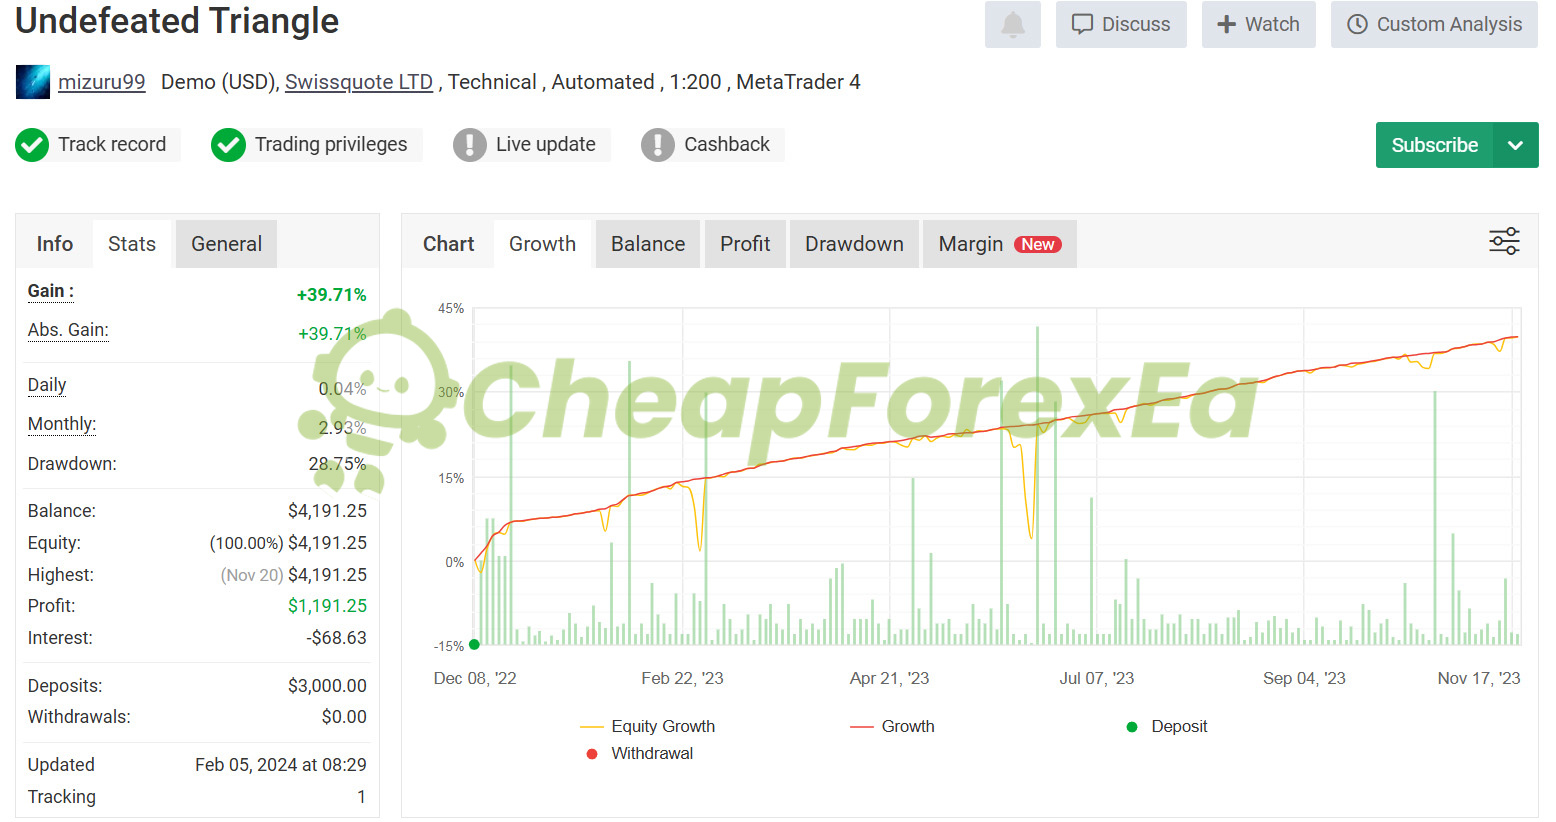The width and height of the screenshot is (1556, 822).
Task: Click Trading privileges green checkmark icon
Action: point(228,145)
